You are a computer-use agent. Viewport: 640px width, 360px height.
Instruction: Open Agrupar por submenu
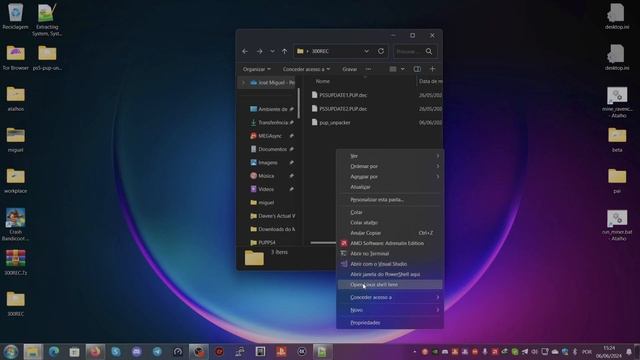(390, 177)
